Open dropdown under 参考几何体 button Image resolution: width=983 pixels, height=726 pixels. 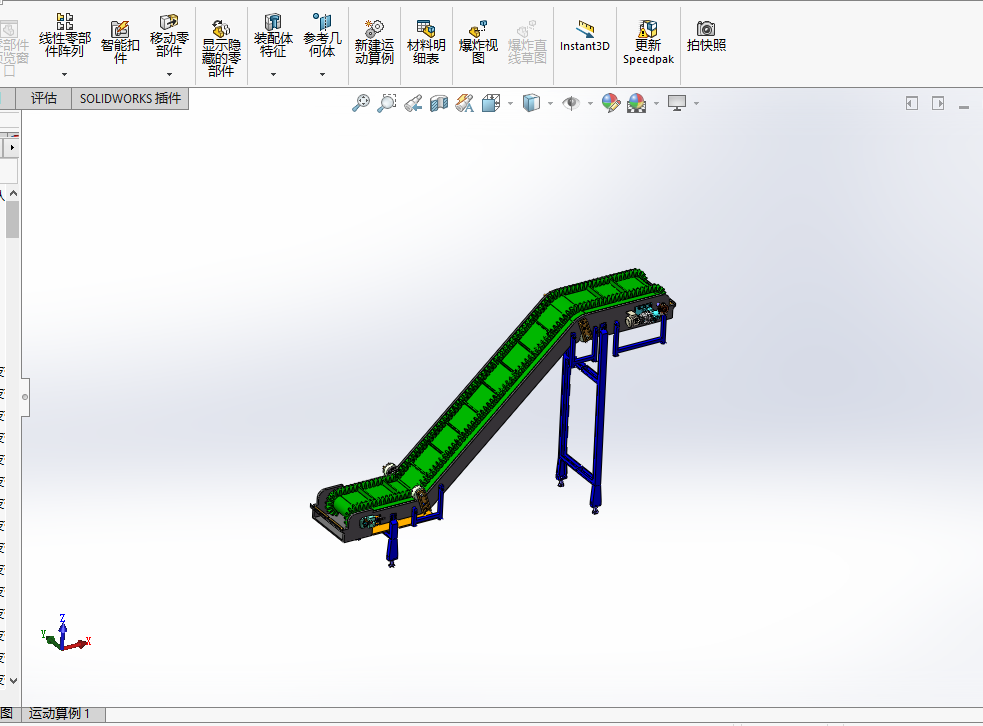tap(322, 74)
